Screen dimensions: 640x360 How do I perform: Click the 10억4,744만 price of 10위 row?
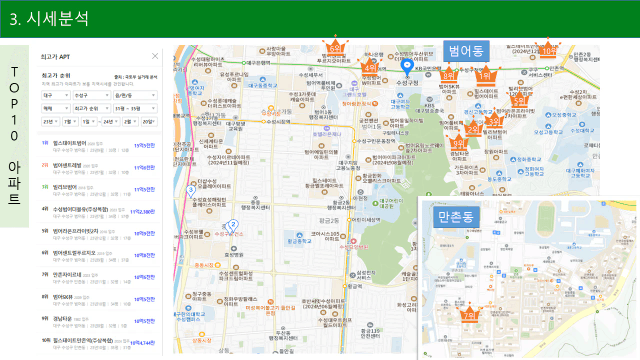[x=143, y=343]
